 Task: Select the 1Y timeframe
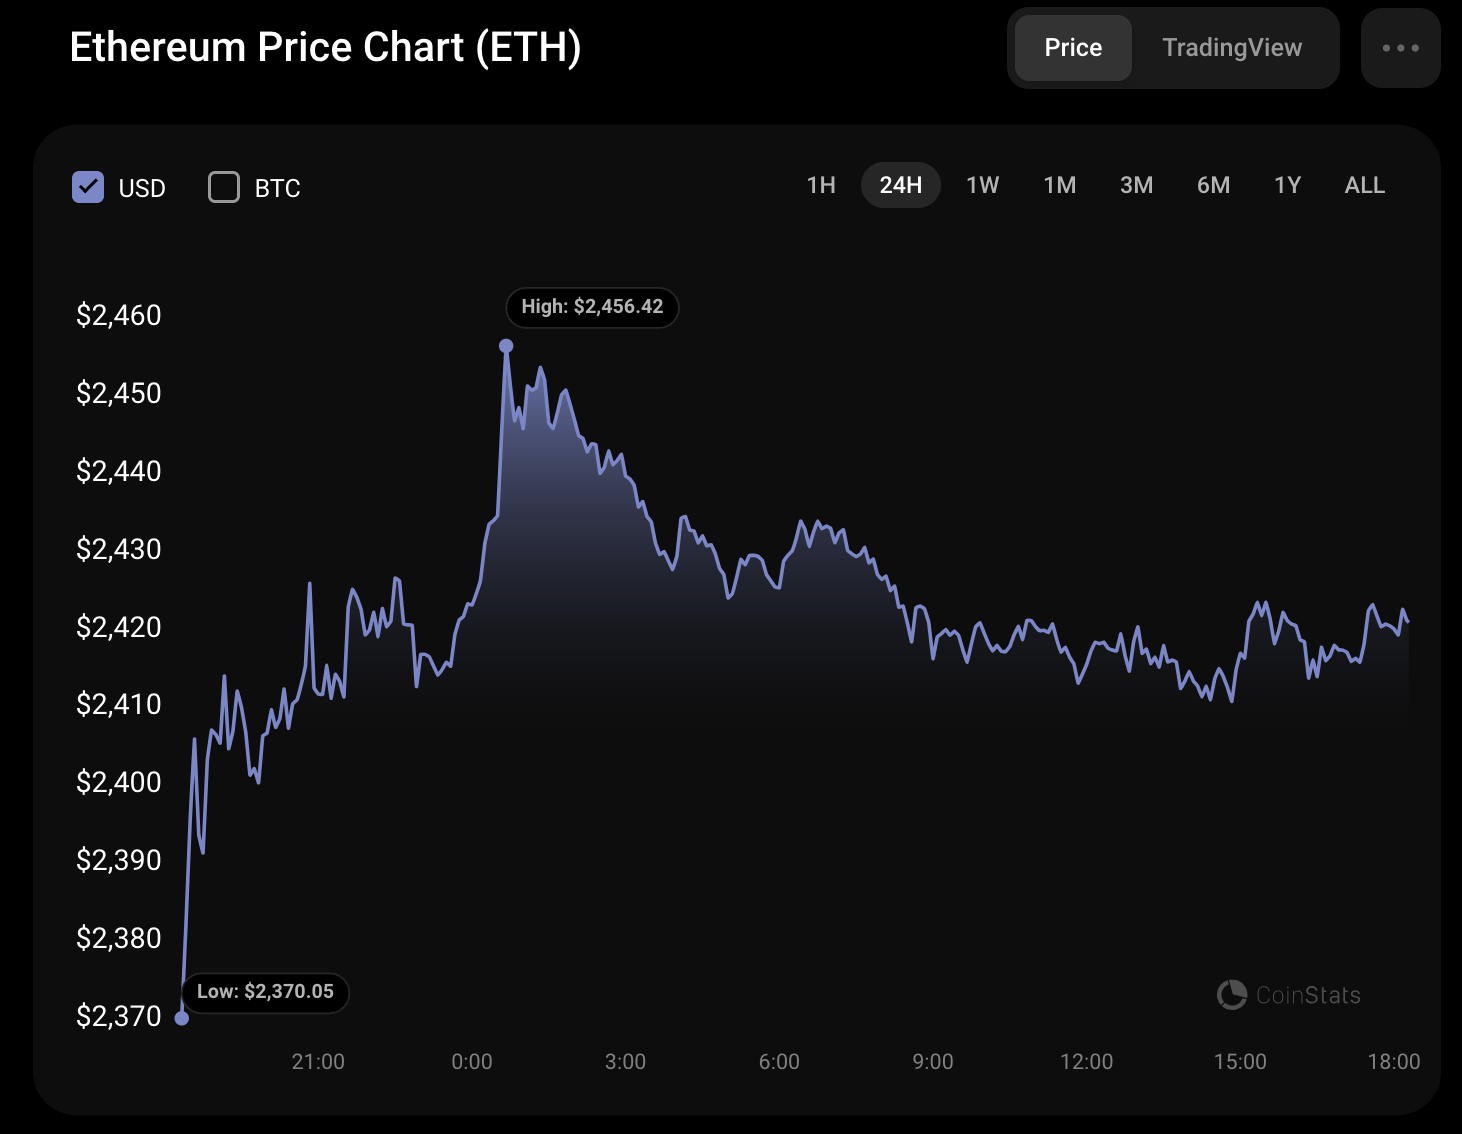(1287, 185)
